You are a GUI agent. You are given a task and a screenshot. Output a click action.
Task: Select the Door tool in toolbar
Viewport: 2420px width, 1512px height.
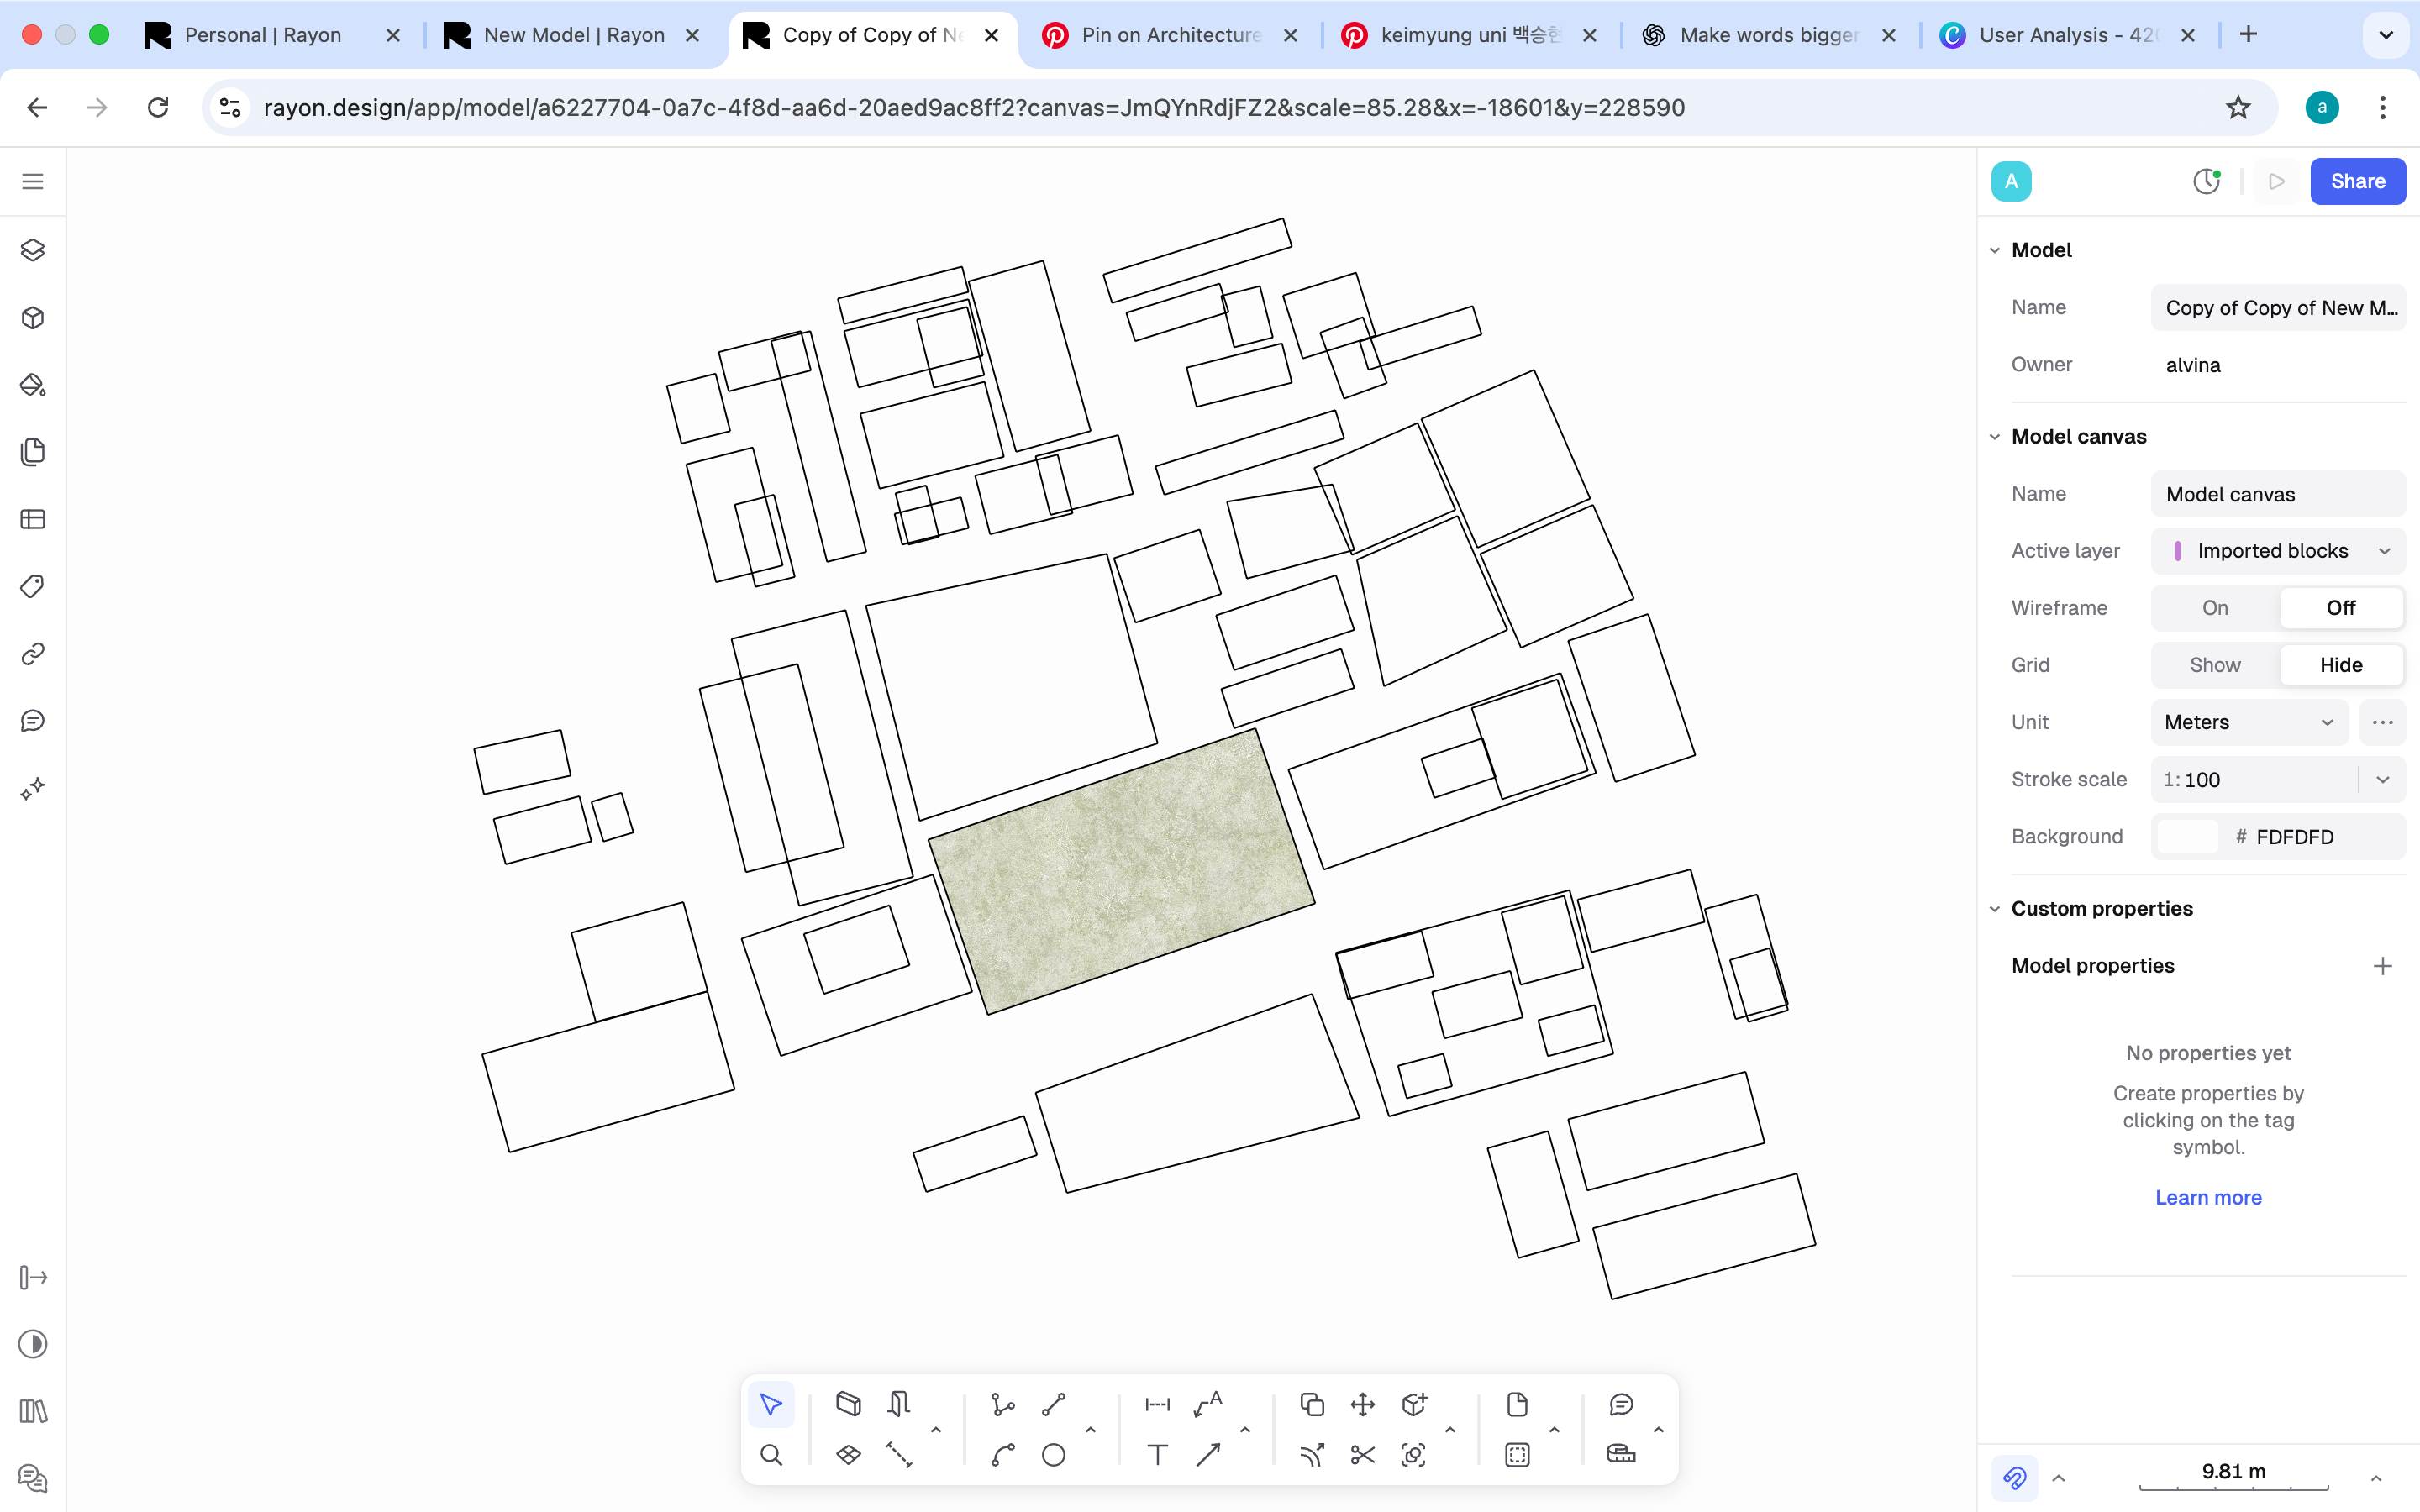click(x=898, y=1404)
